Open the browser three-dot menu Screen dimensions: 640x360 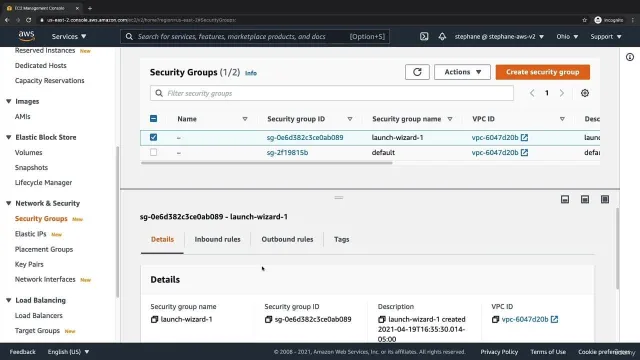[x=633, y=20]
